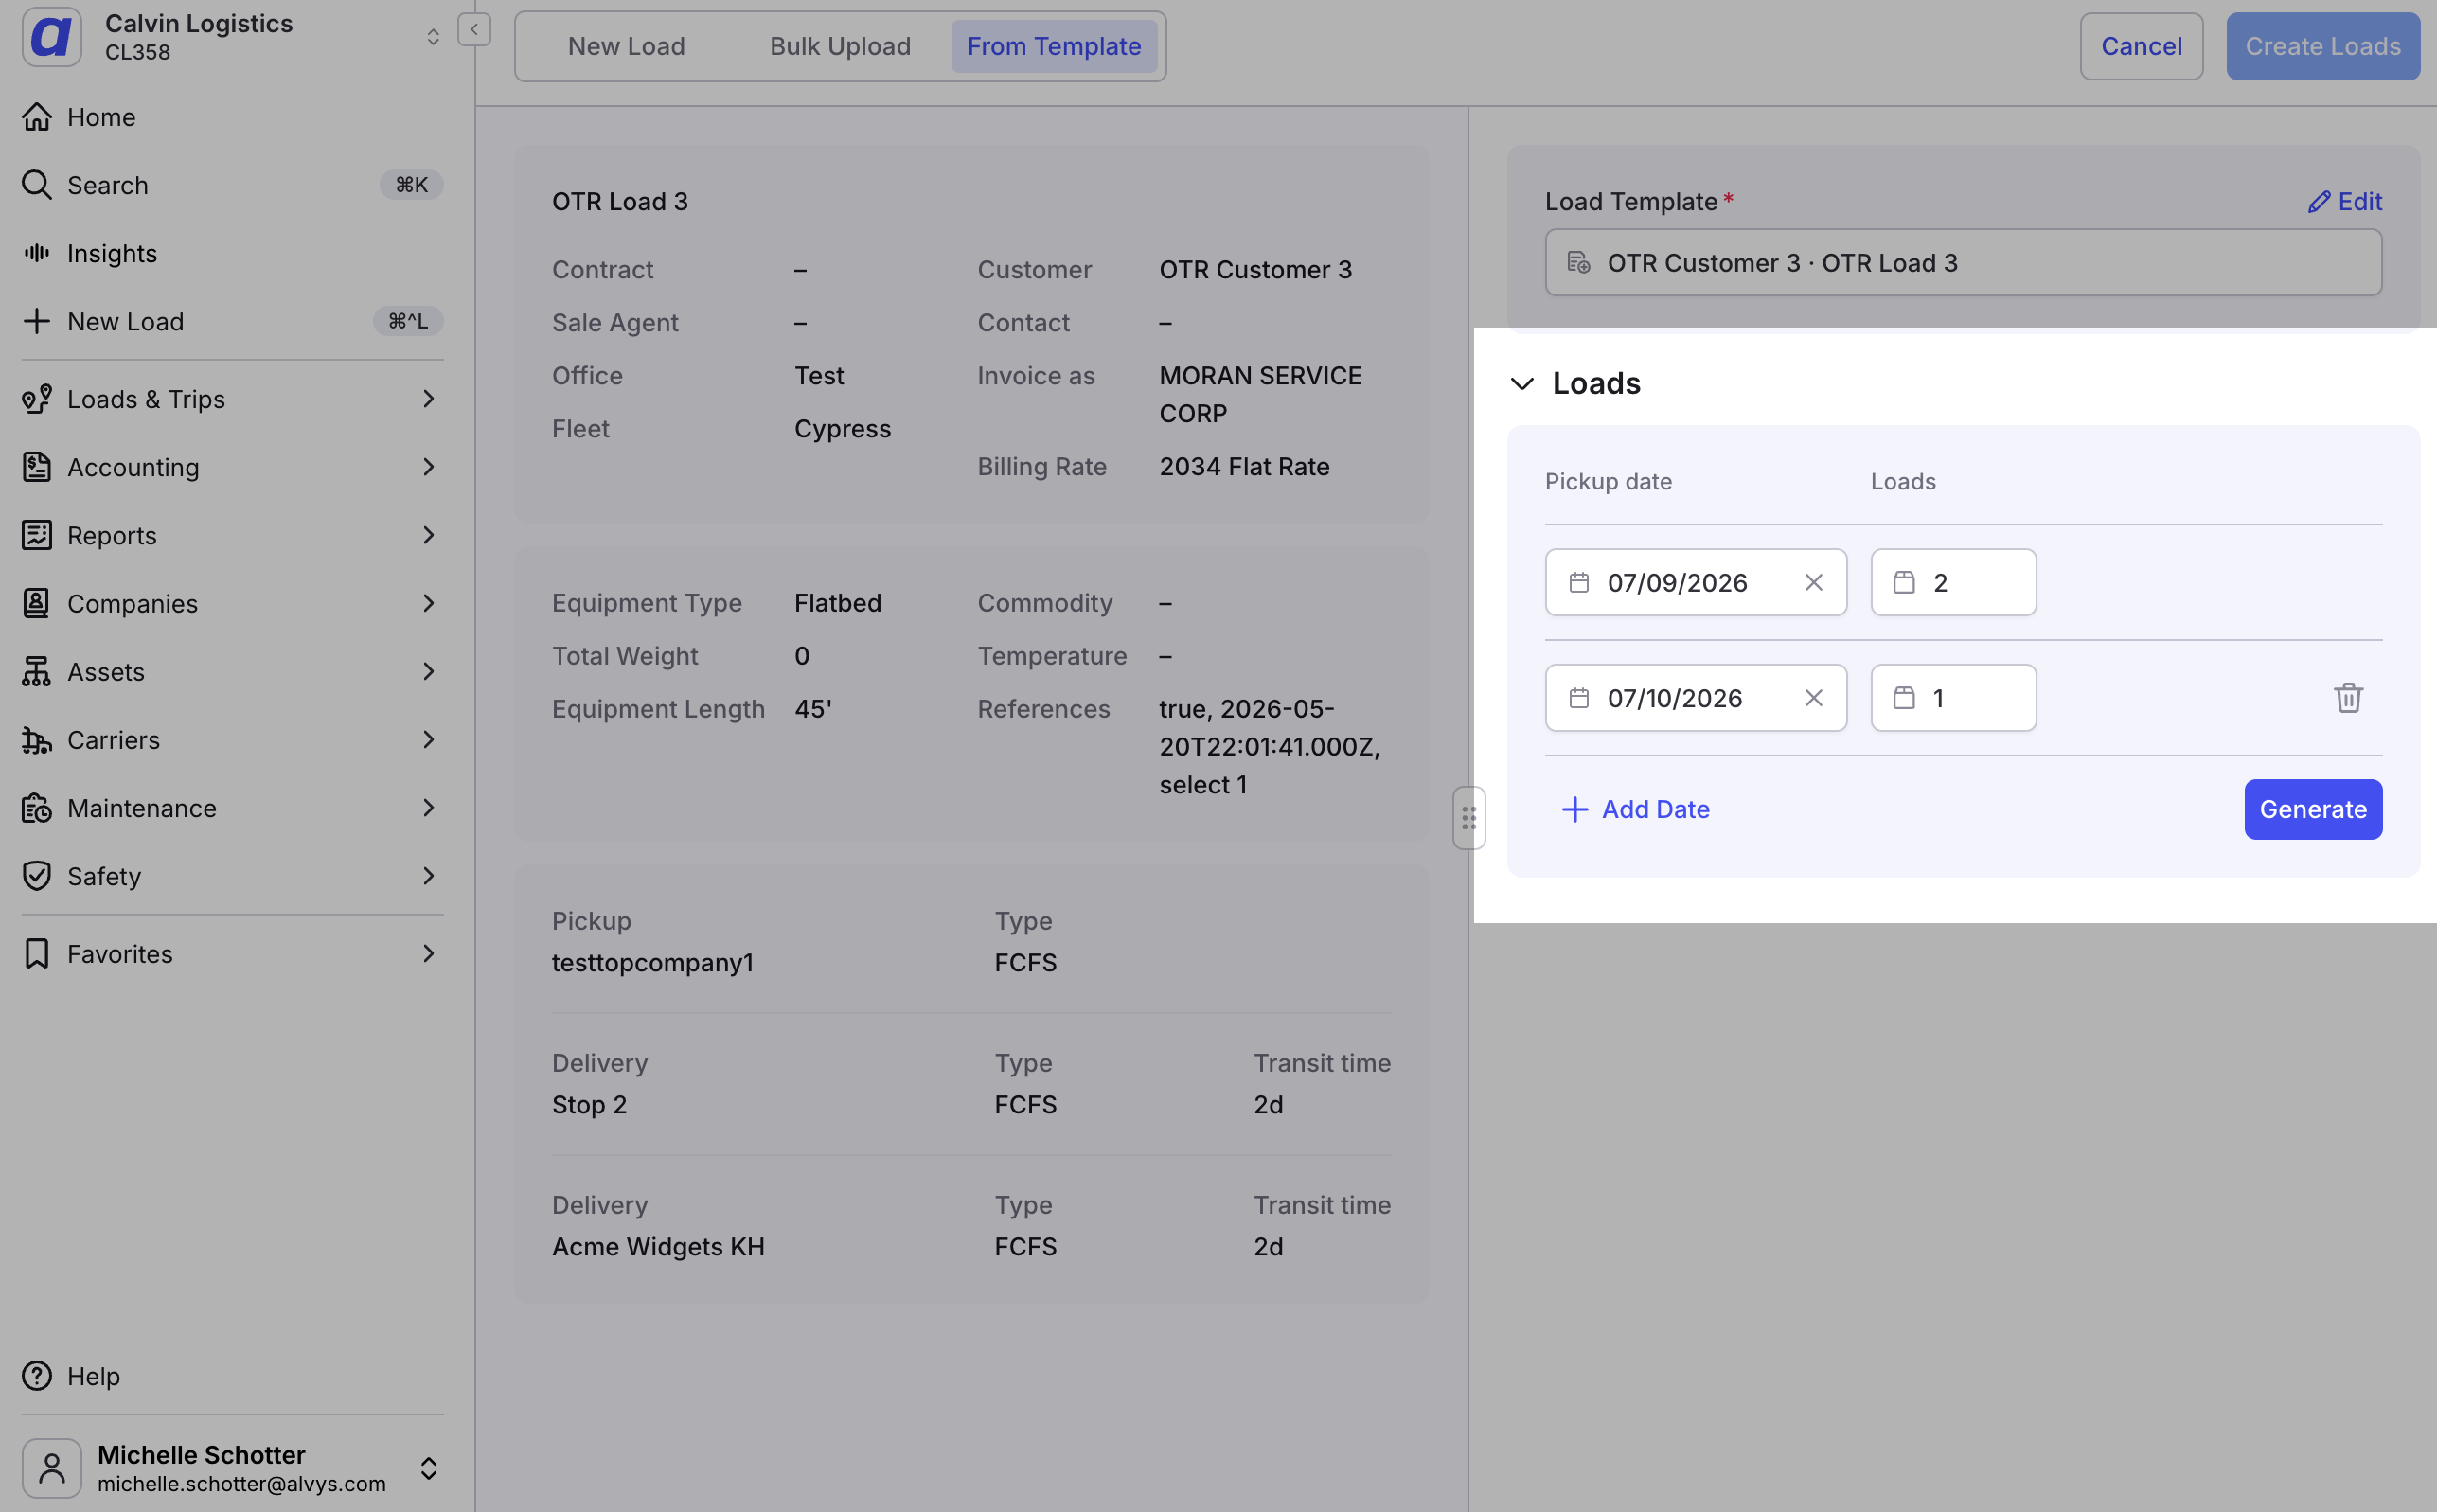Collapse the Loads section

(x=1522, y=383)
